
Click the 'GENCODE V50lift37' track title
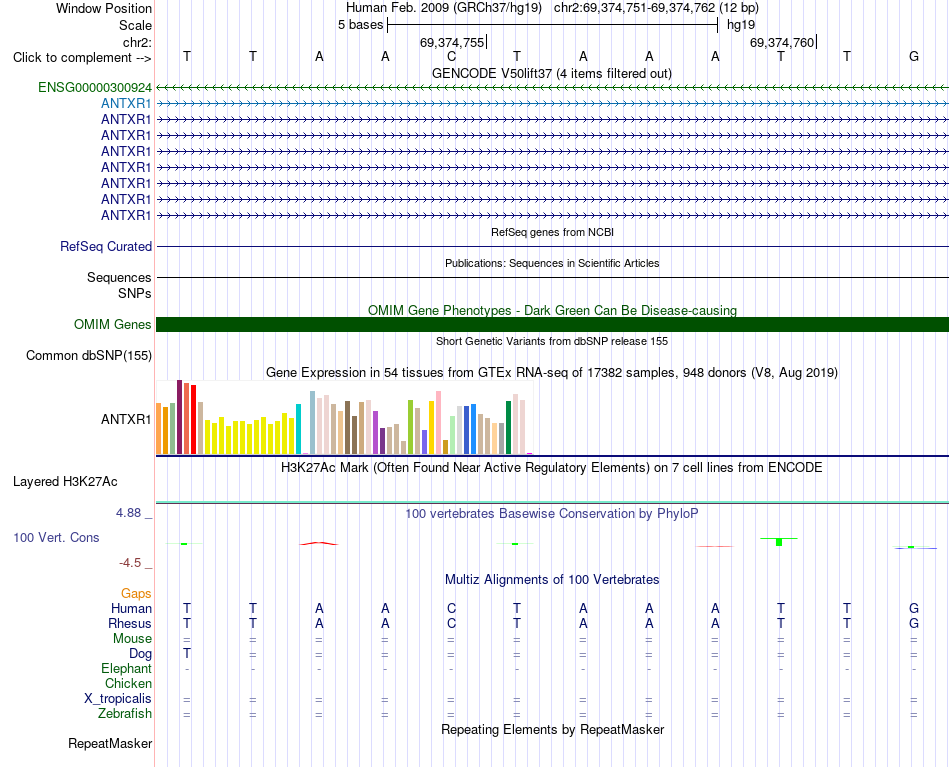click(492, 74)
